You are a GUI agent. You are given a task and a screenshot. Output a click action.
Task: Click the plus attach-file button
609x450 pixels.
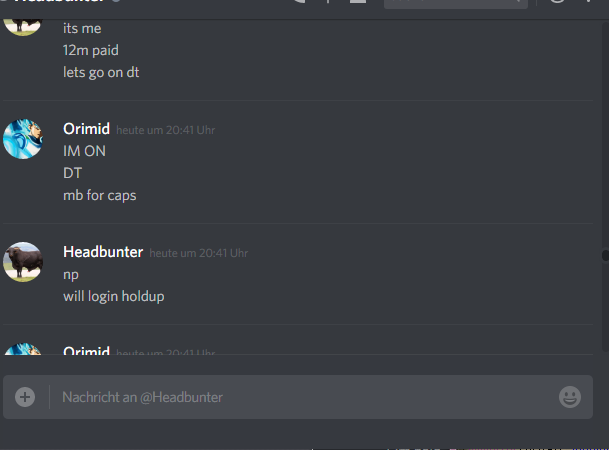(x=25, y=397)
